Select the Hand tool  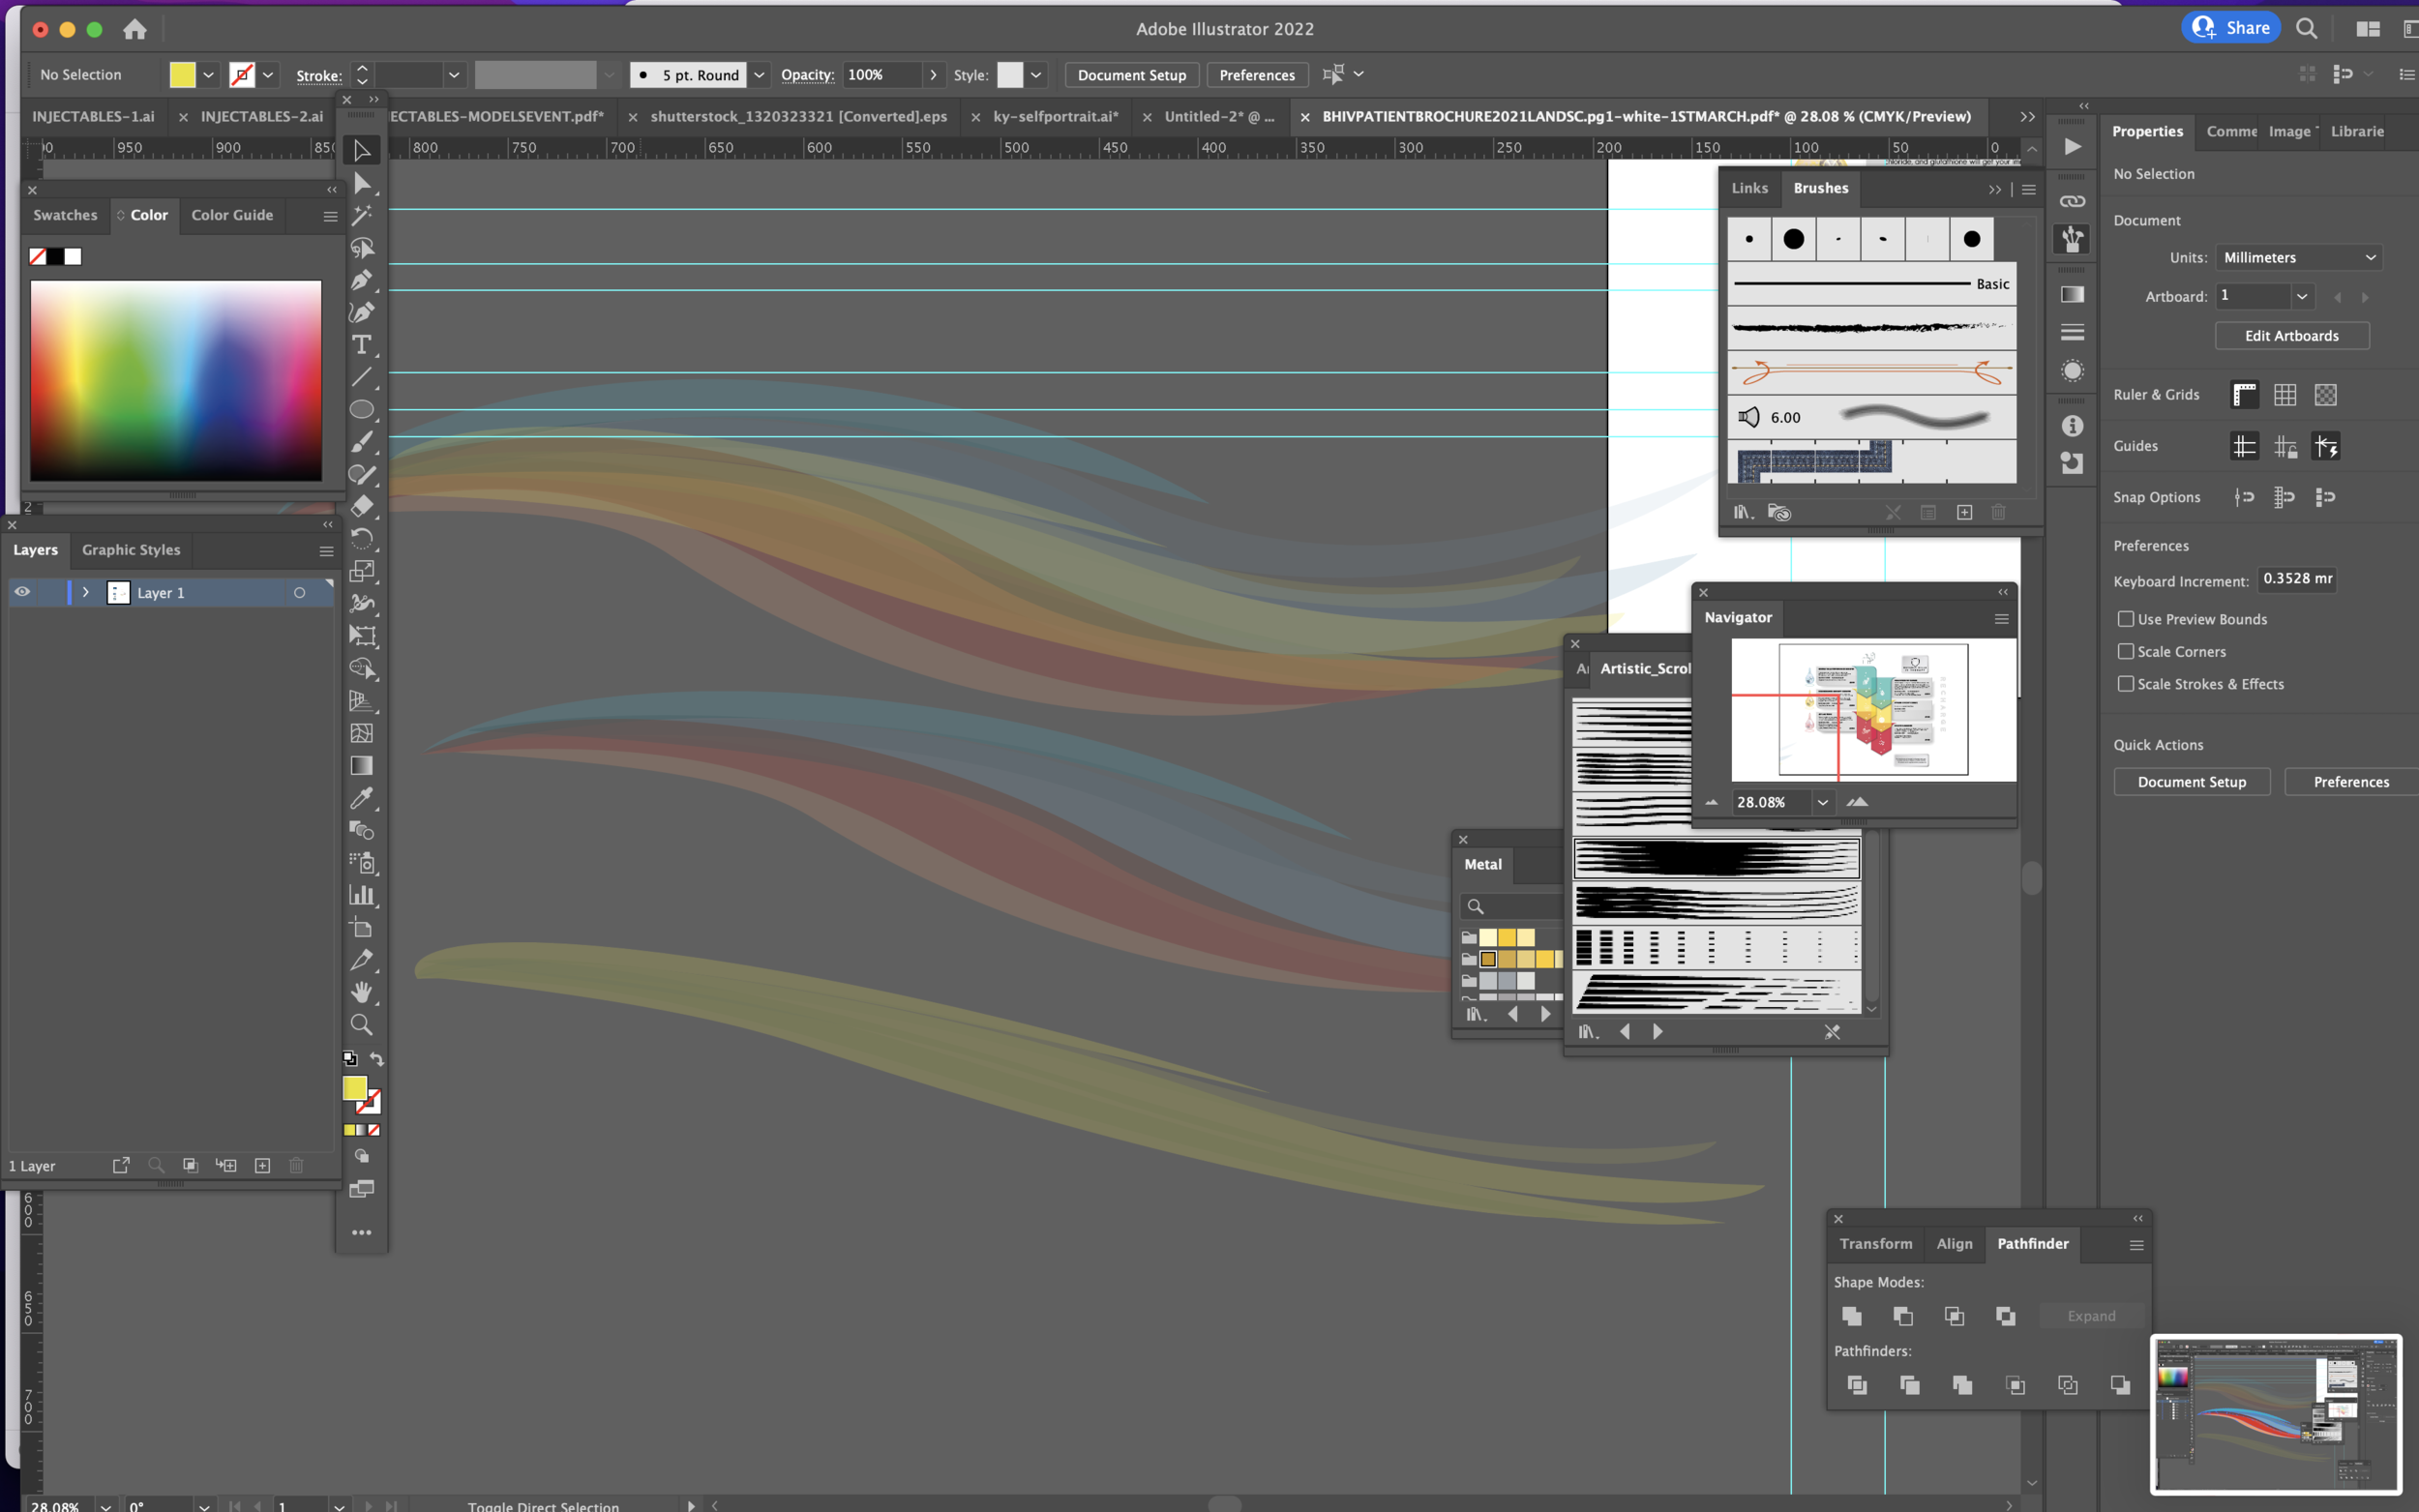pyautogui.click(x=362, y=992)
